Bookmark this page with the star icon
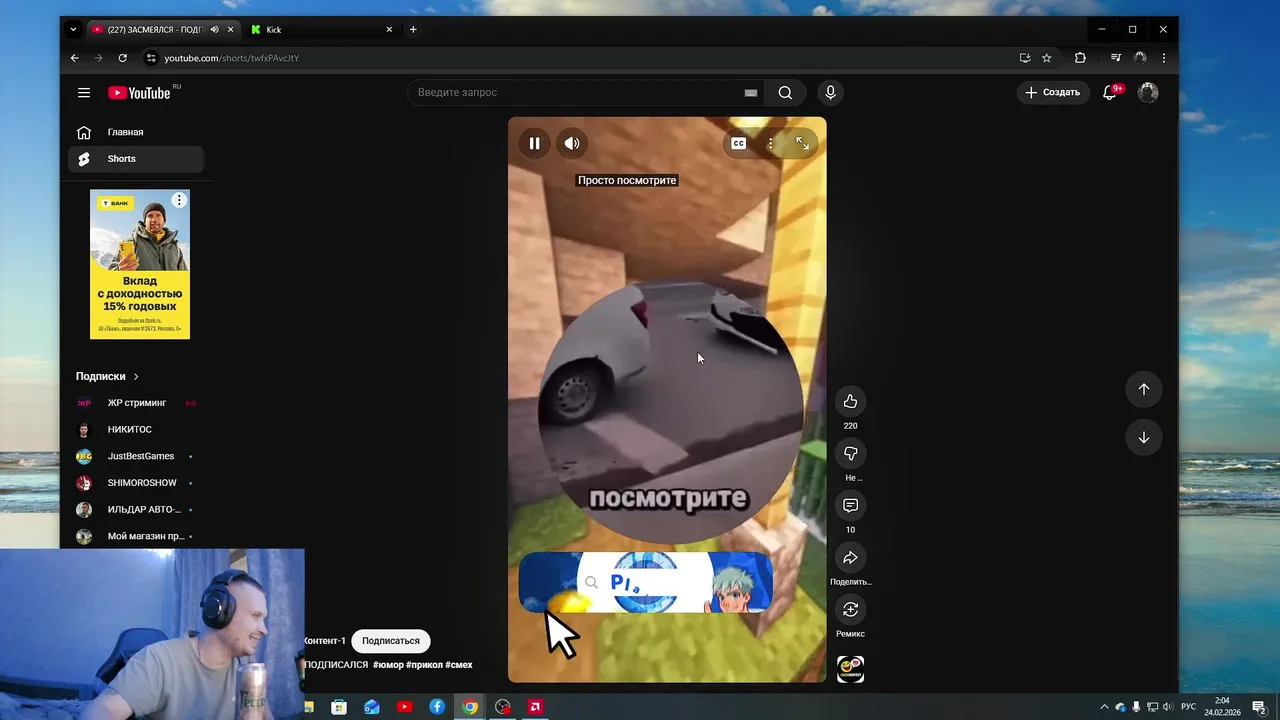This screenshot has height=720, width=1280. coord(1047,58)
